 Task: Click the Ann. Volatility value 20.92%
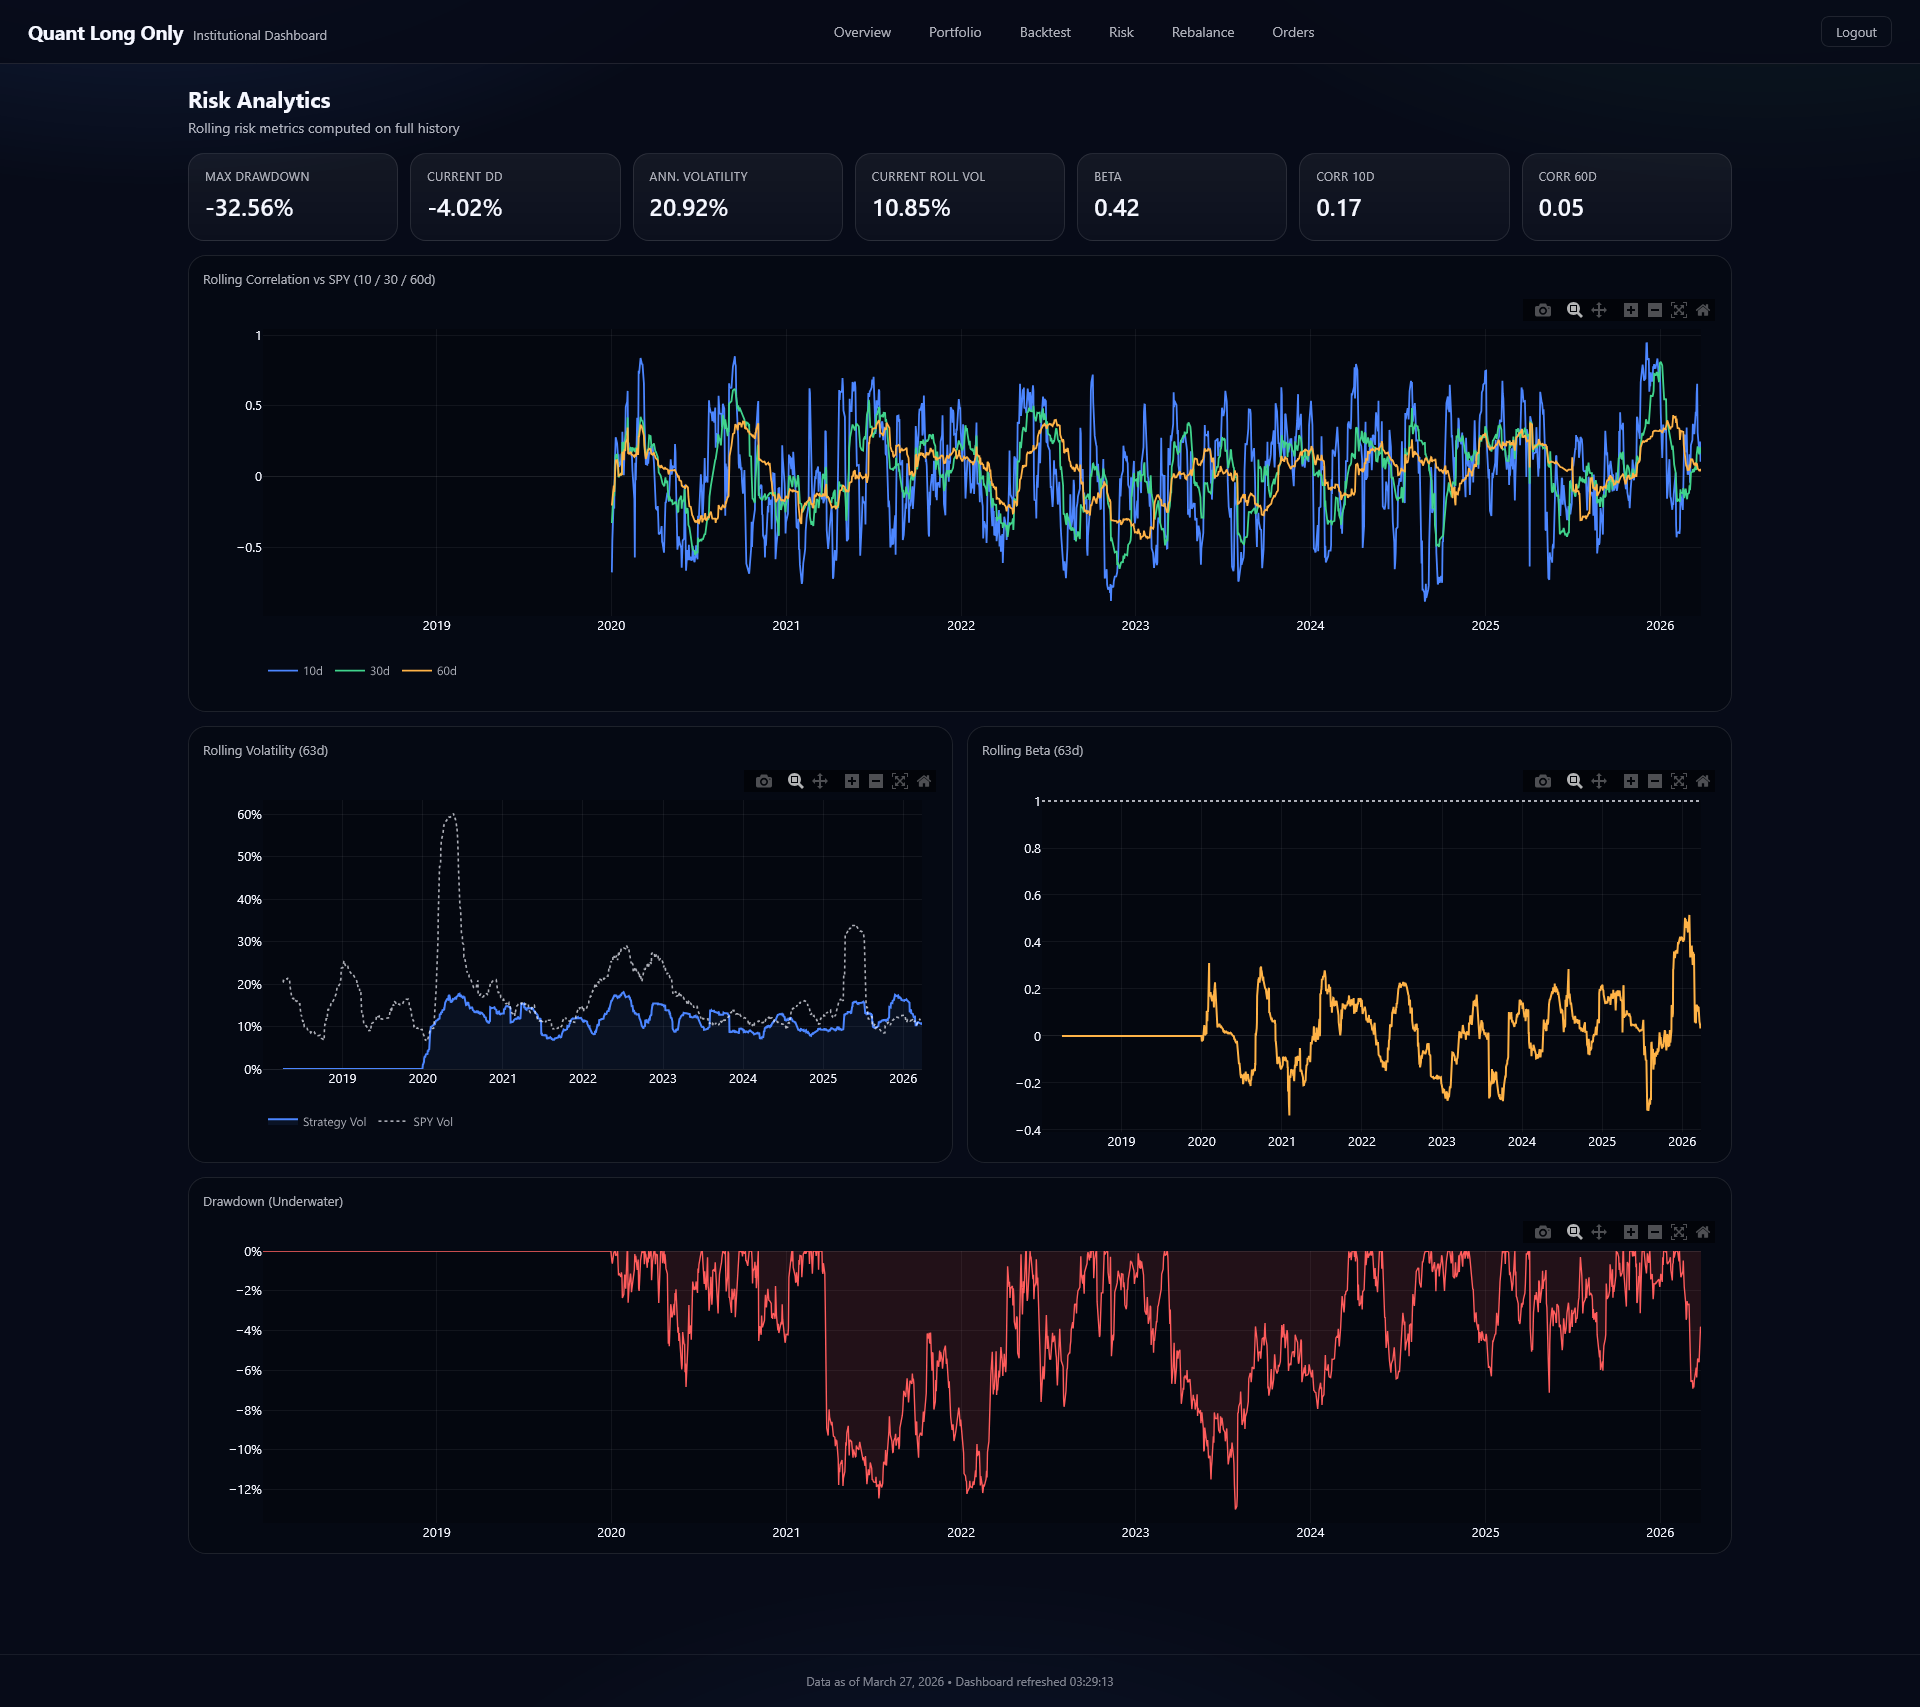(688, 208)
